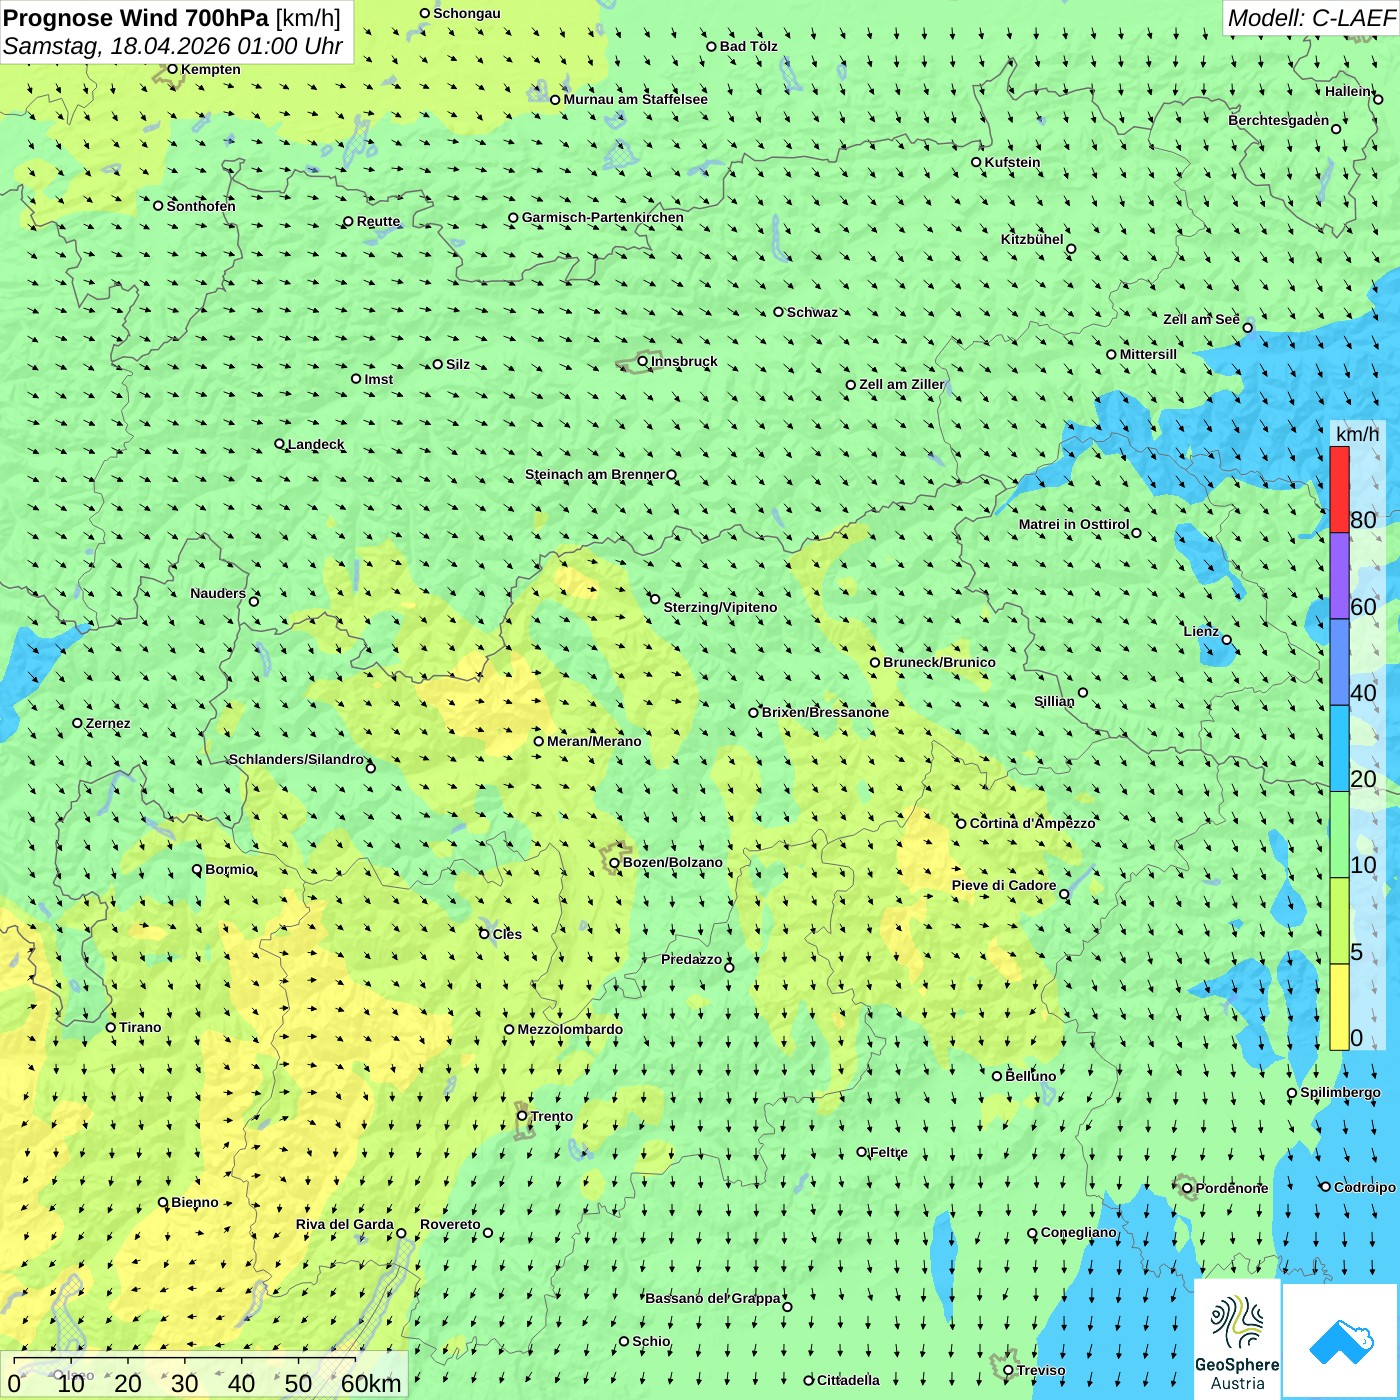
Task: Click the Landeck town marker
Action: tap(280, 444)
